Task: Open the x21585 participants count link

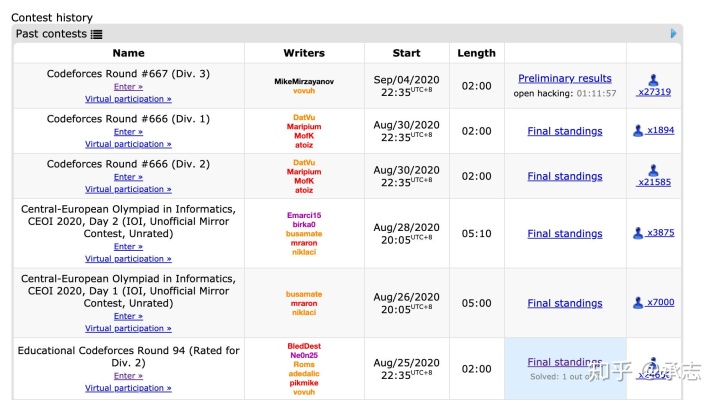Action: coord(654,182)
